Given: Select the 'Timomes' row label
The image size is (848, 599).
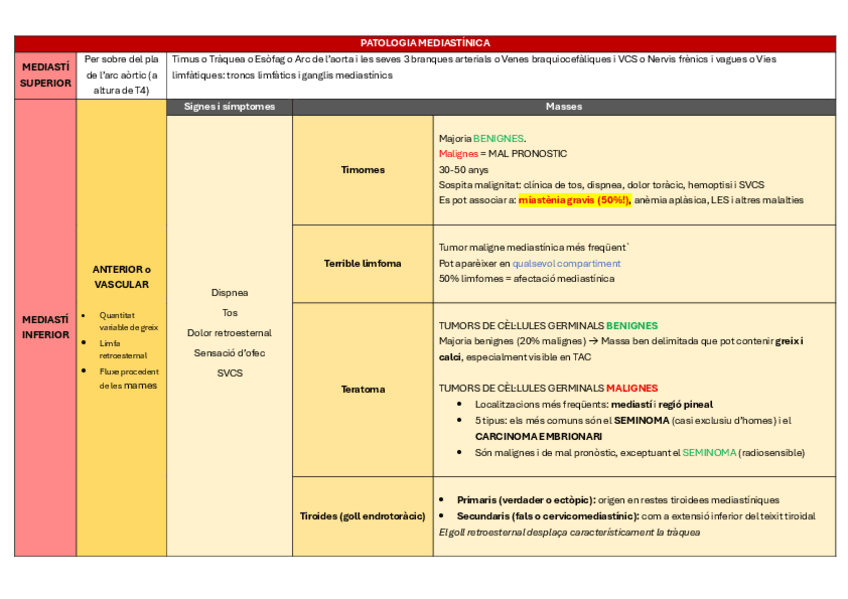Looking at the screenshot, I should click(x=361, y=170).
